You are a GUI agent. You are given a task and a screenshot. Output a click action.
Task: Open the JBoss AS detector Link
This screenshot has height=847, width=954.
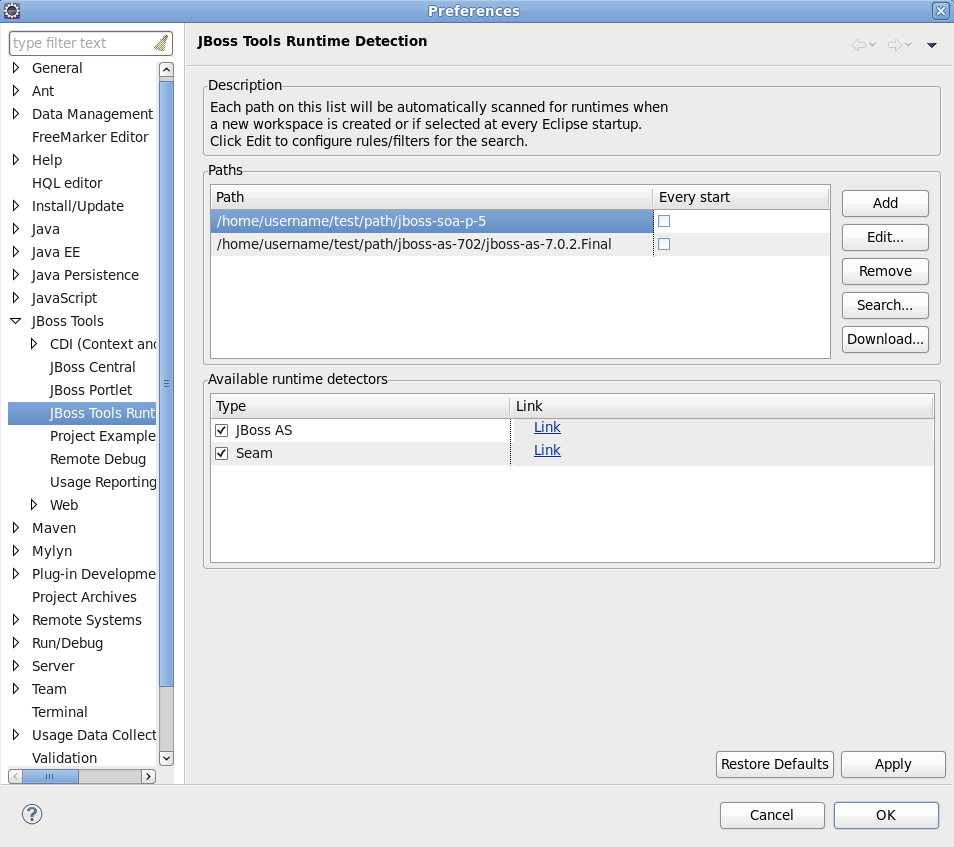[x=547, y=428]
